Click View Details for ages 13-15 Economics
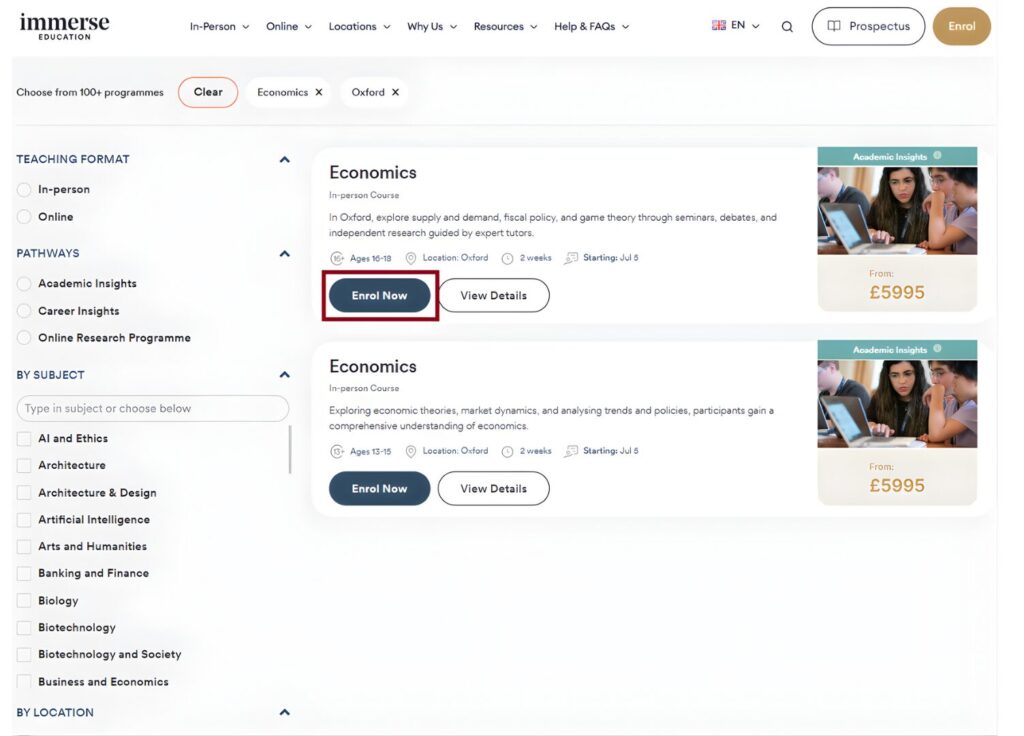This screenshot has height=736, width=1024. (493, 489)
